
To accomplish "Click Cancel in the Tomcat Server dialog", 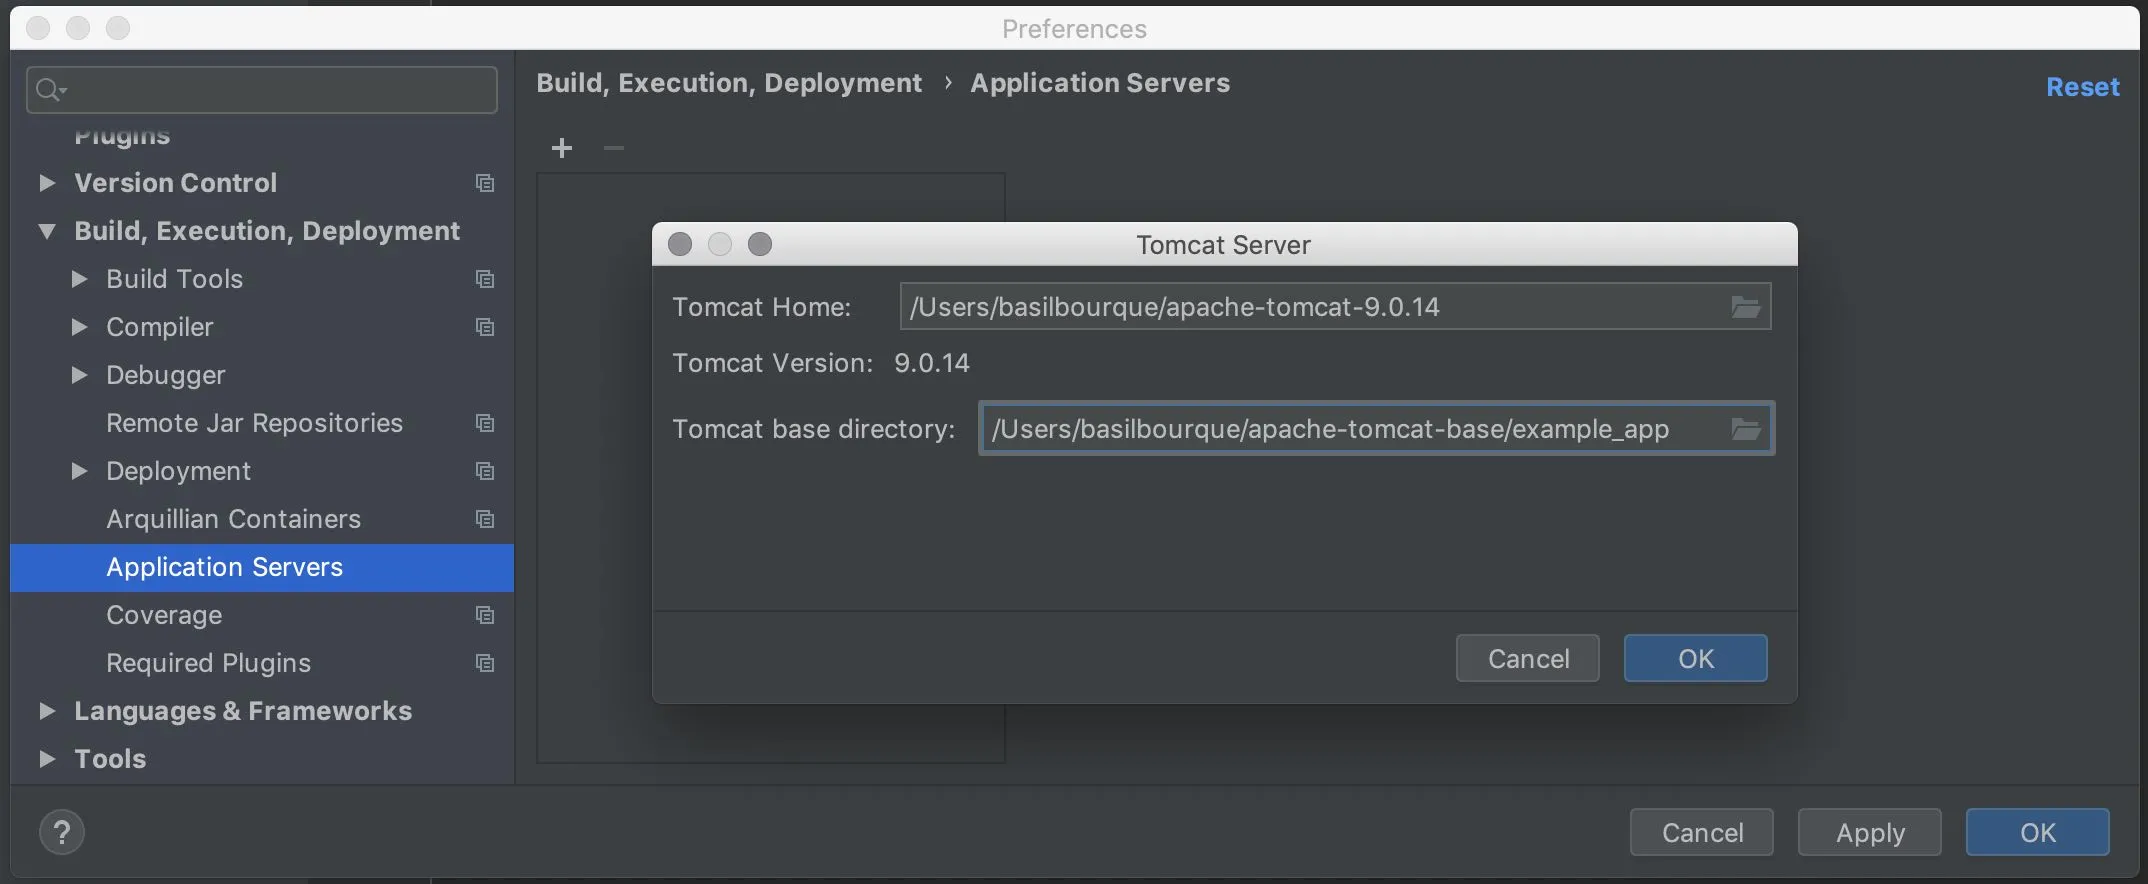I will click(x=1528, y=658).
